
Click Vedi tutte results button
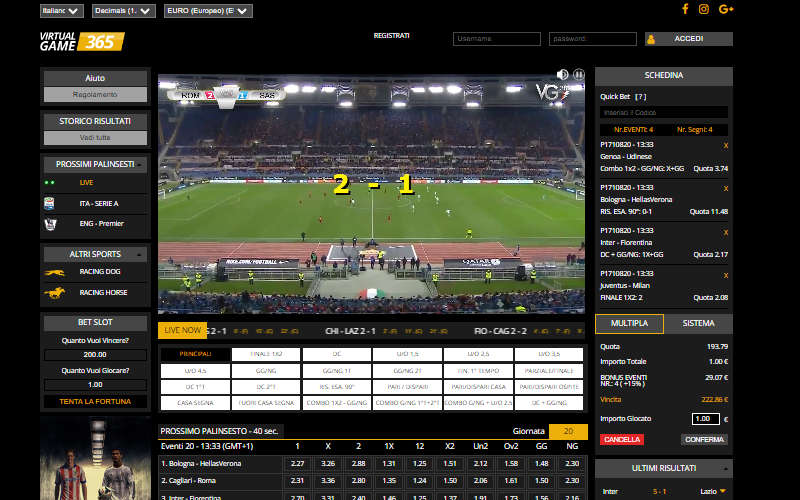pyautogui.click(x=95, y=138)
